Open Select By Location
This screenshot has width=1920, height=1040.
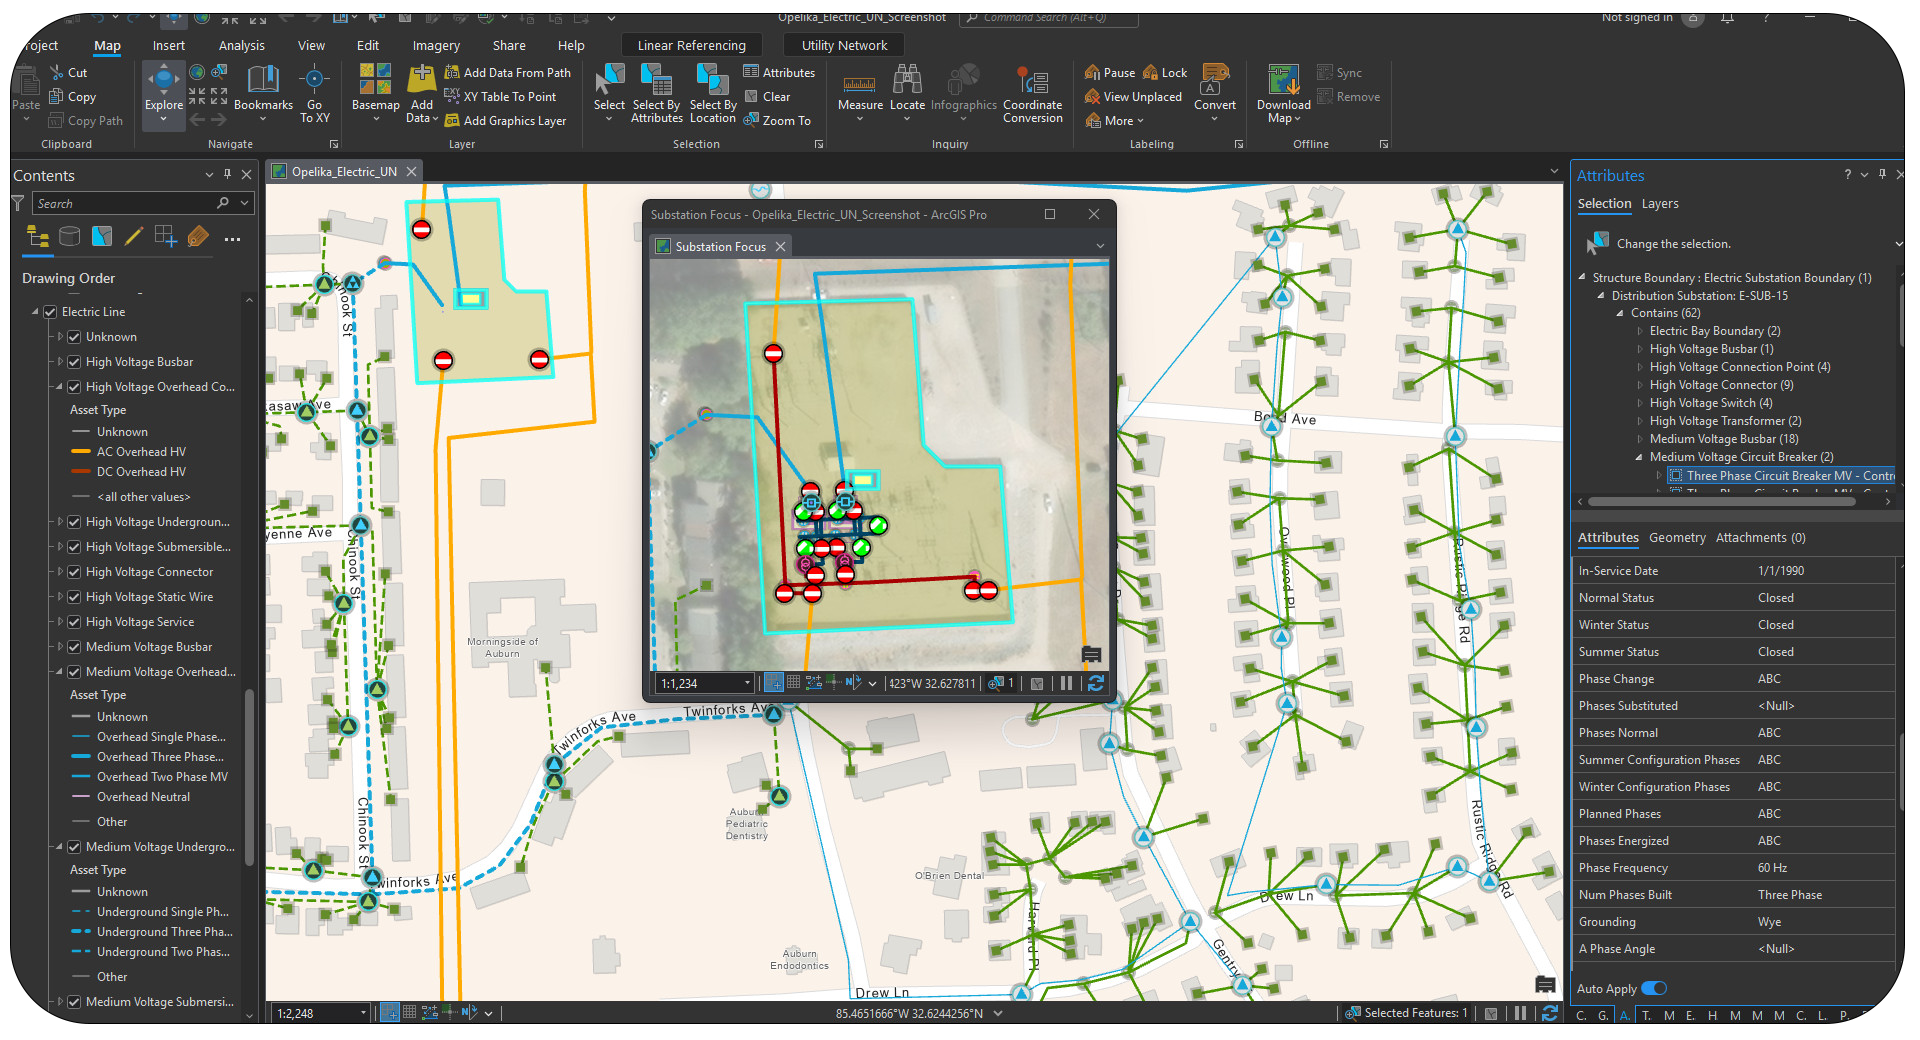click(713, 94)
